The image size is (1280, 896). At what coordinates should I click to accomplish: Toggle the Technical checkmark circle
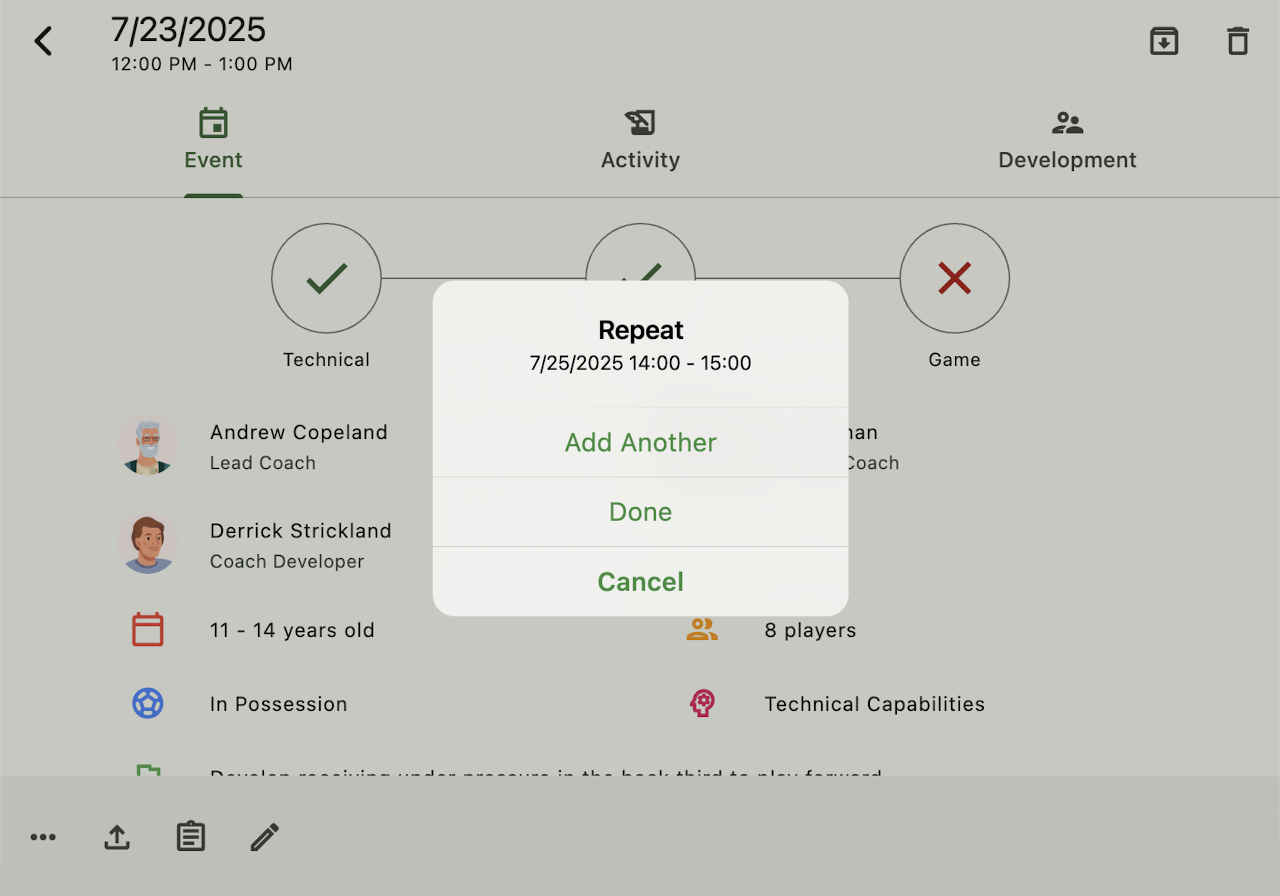point(326,278)
